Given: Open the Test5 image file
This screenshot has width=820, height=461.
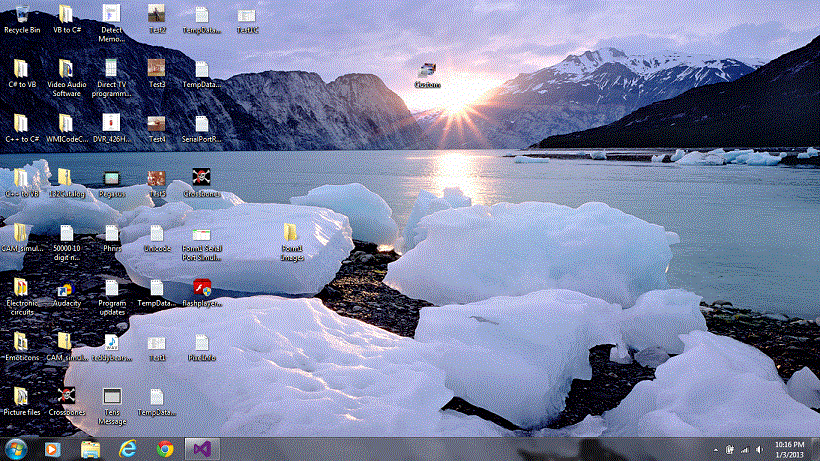Looking at the screenshot, I should tap(156, 183).
